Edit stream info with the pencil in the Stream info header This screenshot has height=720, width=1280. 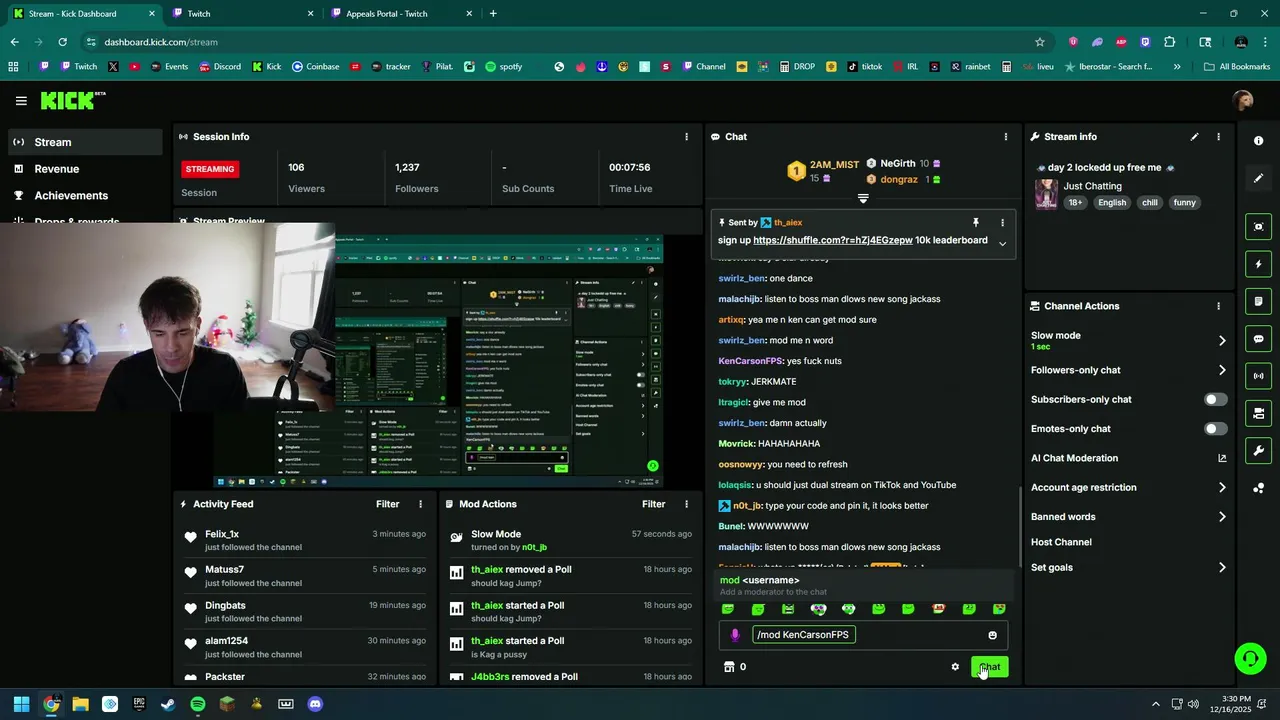tap(1194, 136)
